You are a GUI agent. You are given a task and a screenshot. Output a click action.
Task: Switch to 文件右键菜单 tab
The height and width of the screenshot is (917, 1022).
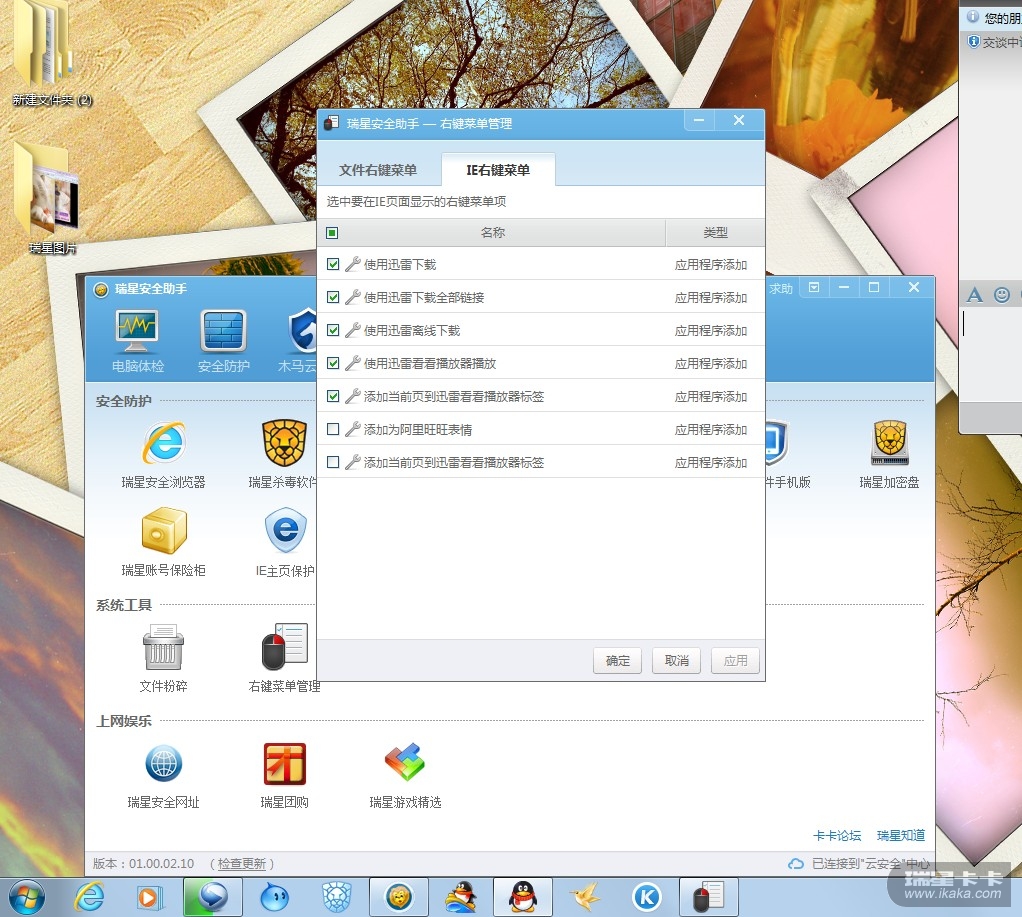click(x=378, y=170)
